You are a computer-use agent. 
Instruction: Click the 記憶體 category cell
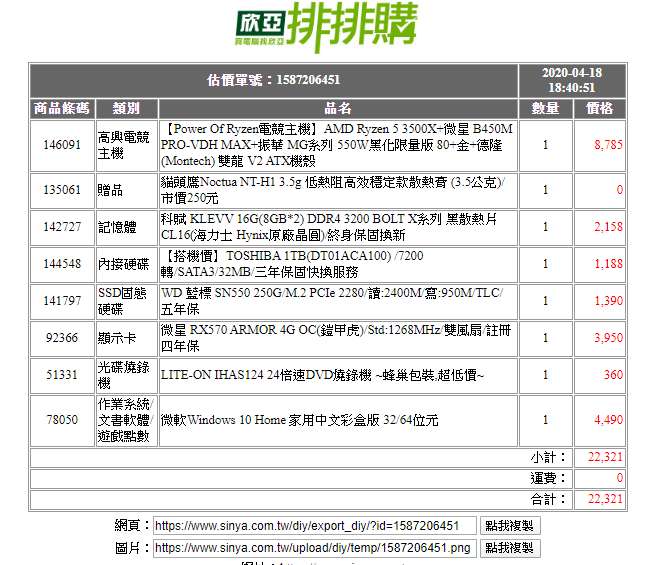127,227
